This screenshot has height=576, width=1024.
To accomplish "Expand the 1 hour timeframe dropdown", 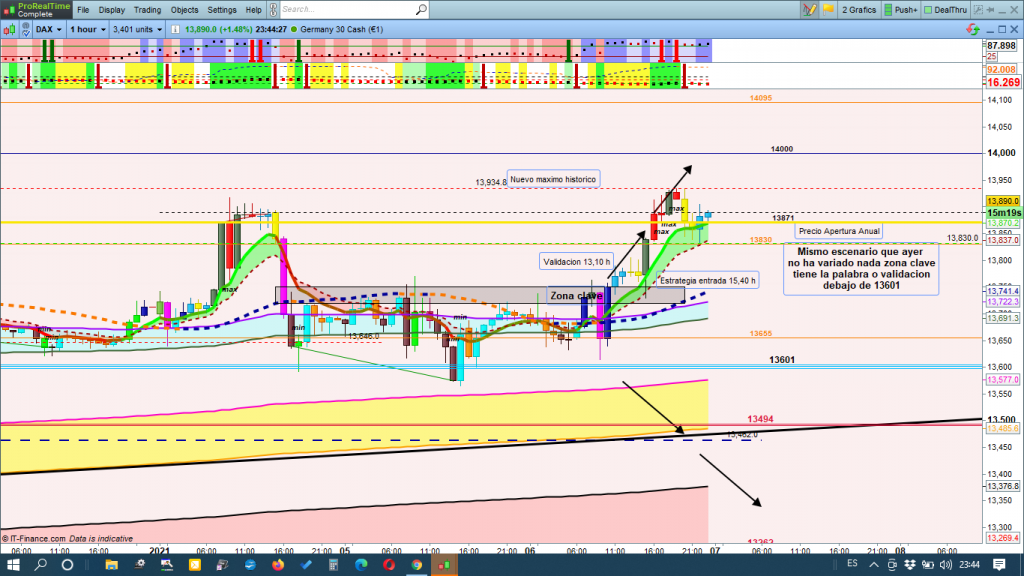I will point(88,29).
